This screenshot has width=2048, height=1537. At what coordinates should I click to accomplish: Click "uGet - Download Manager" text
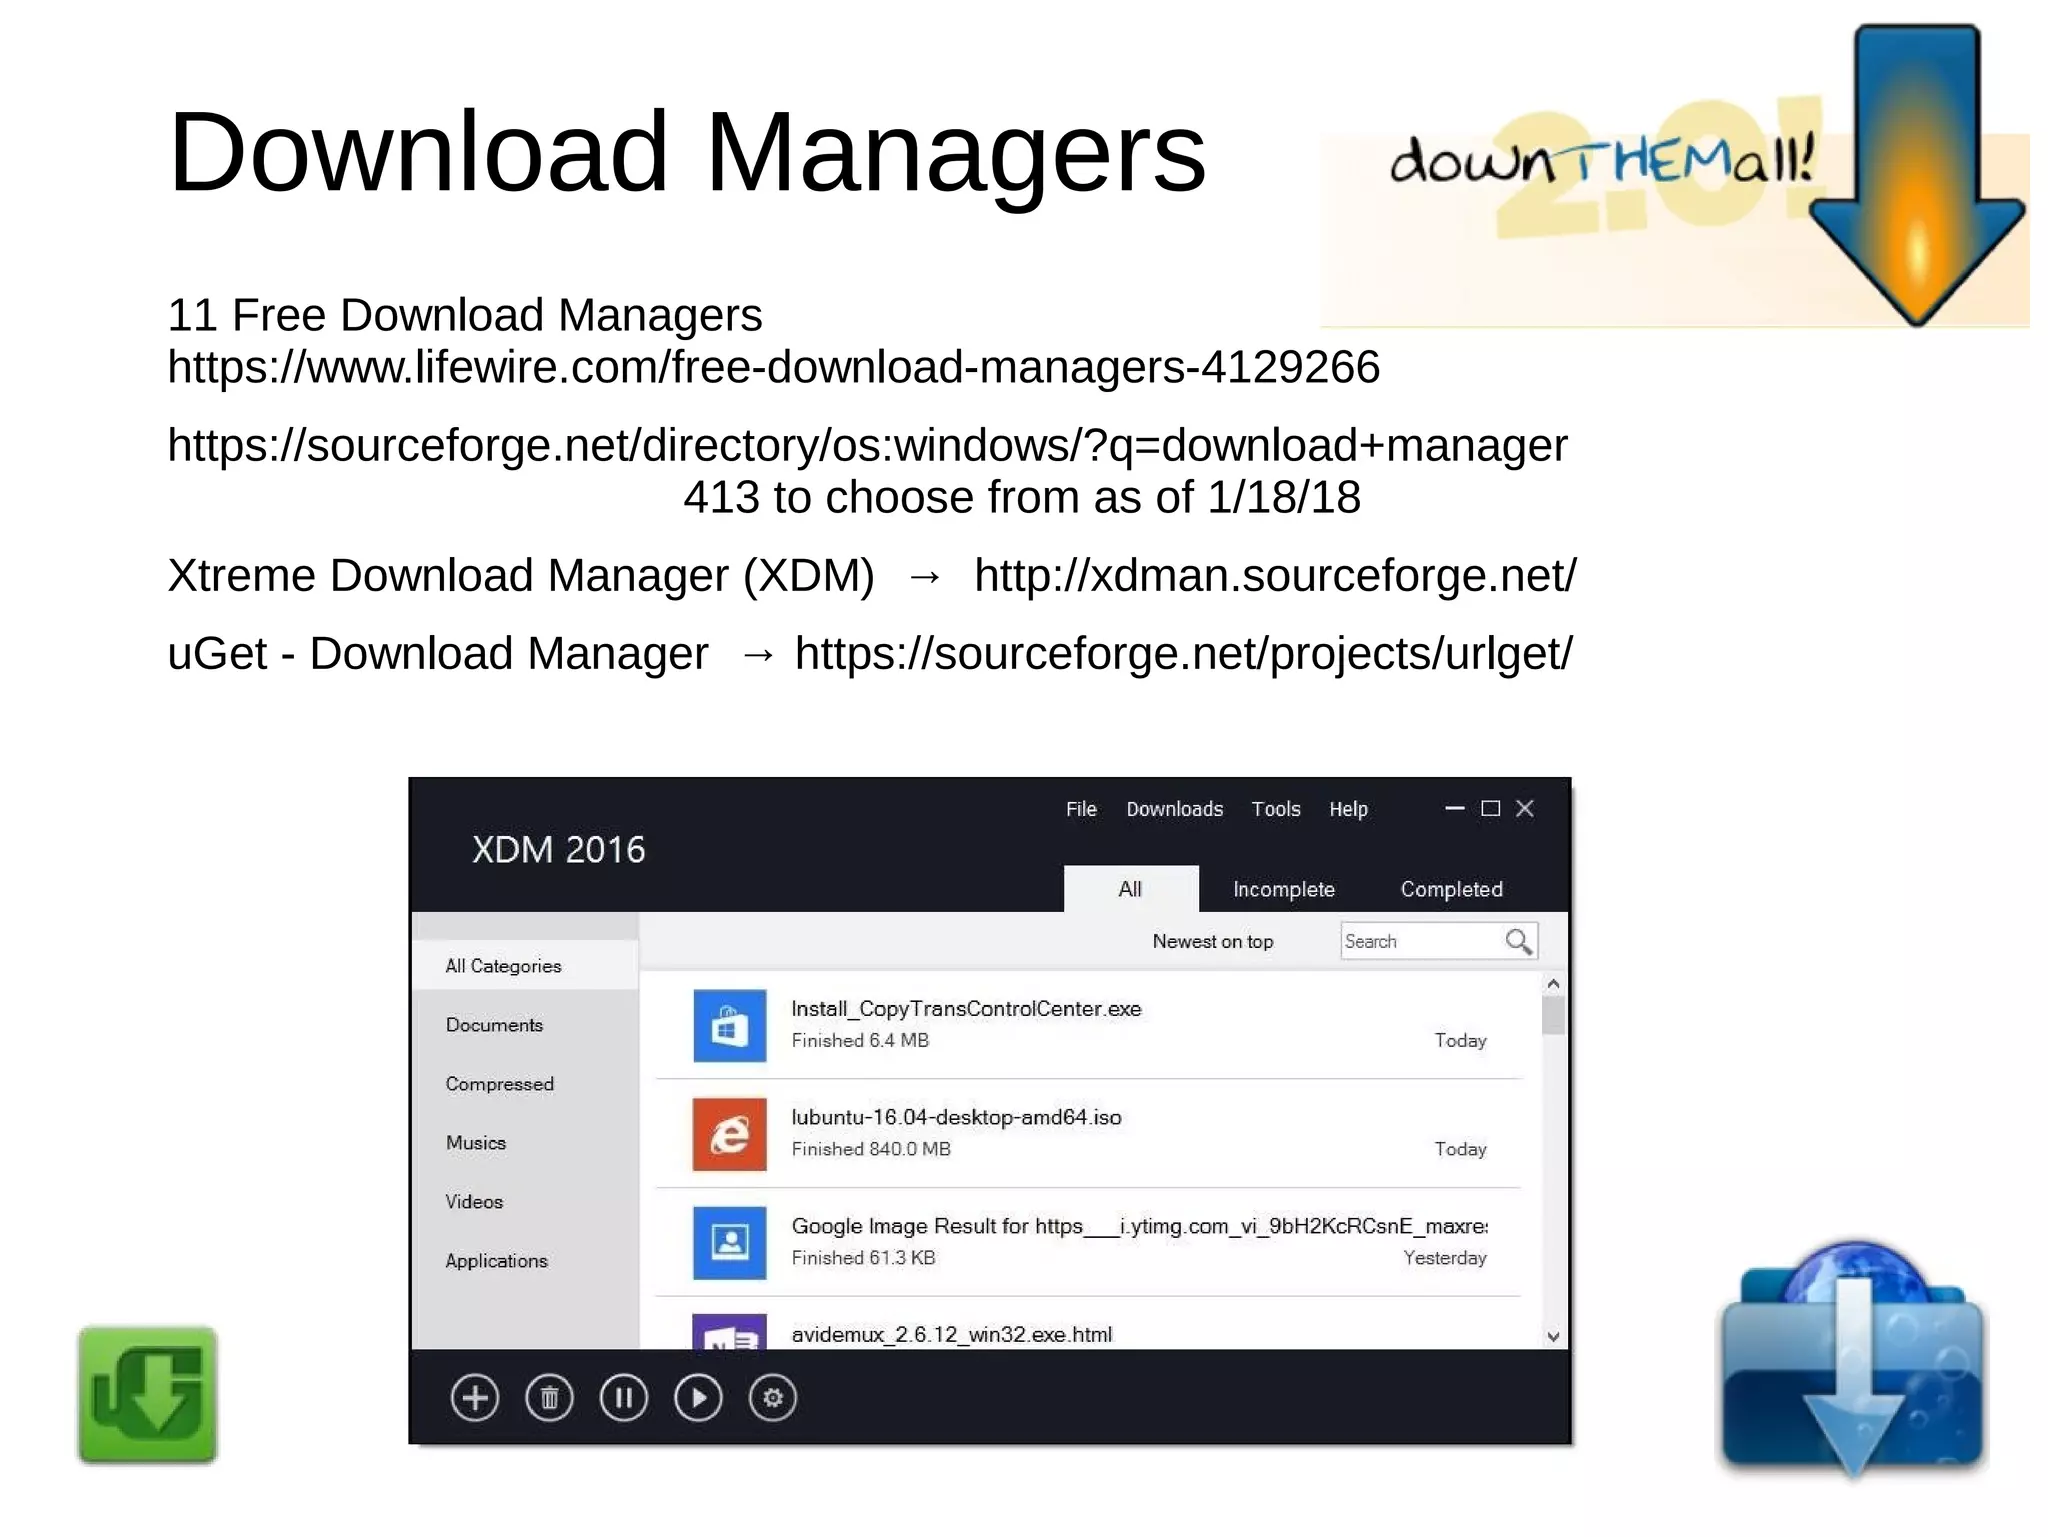point(438,654)
